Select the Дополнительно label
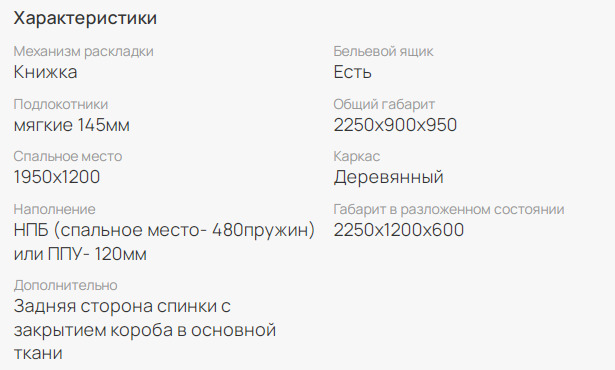 66,285
